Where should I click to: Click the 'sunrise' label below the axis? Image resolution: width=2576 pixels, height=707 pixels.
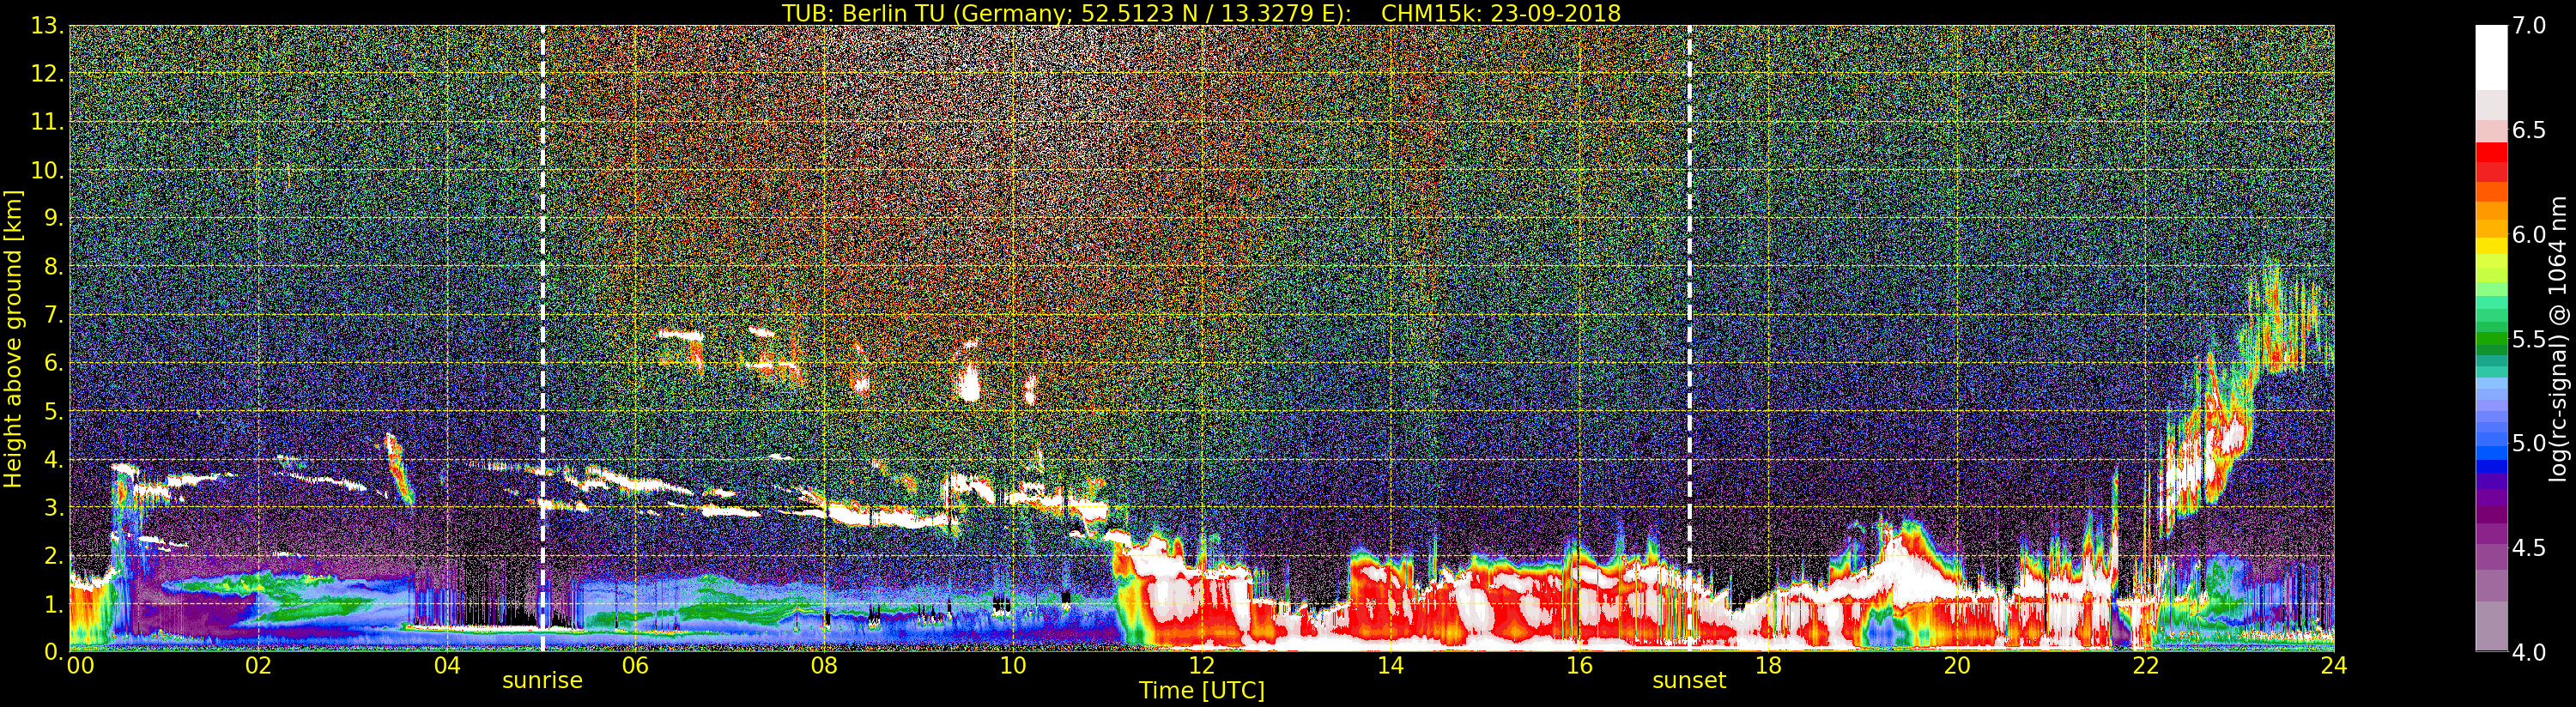[x=542, y=680]
